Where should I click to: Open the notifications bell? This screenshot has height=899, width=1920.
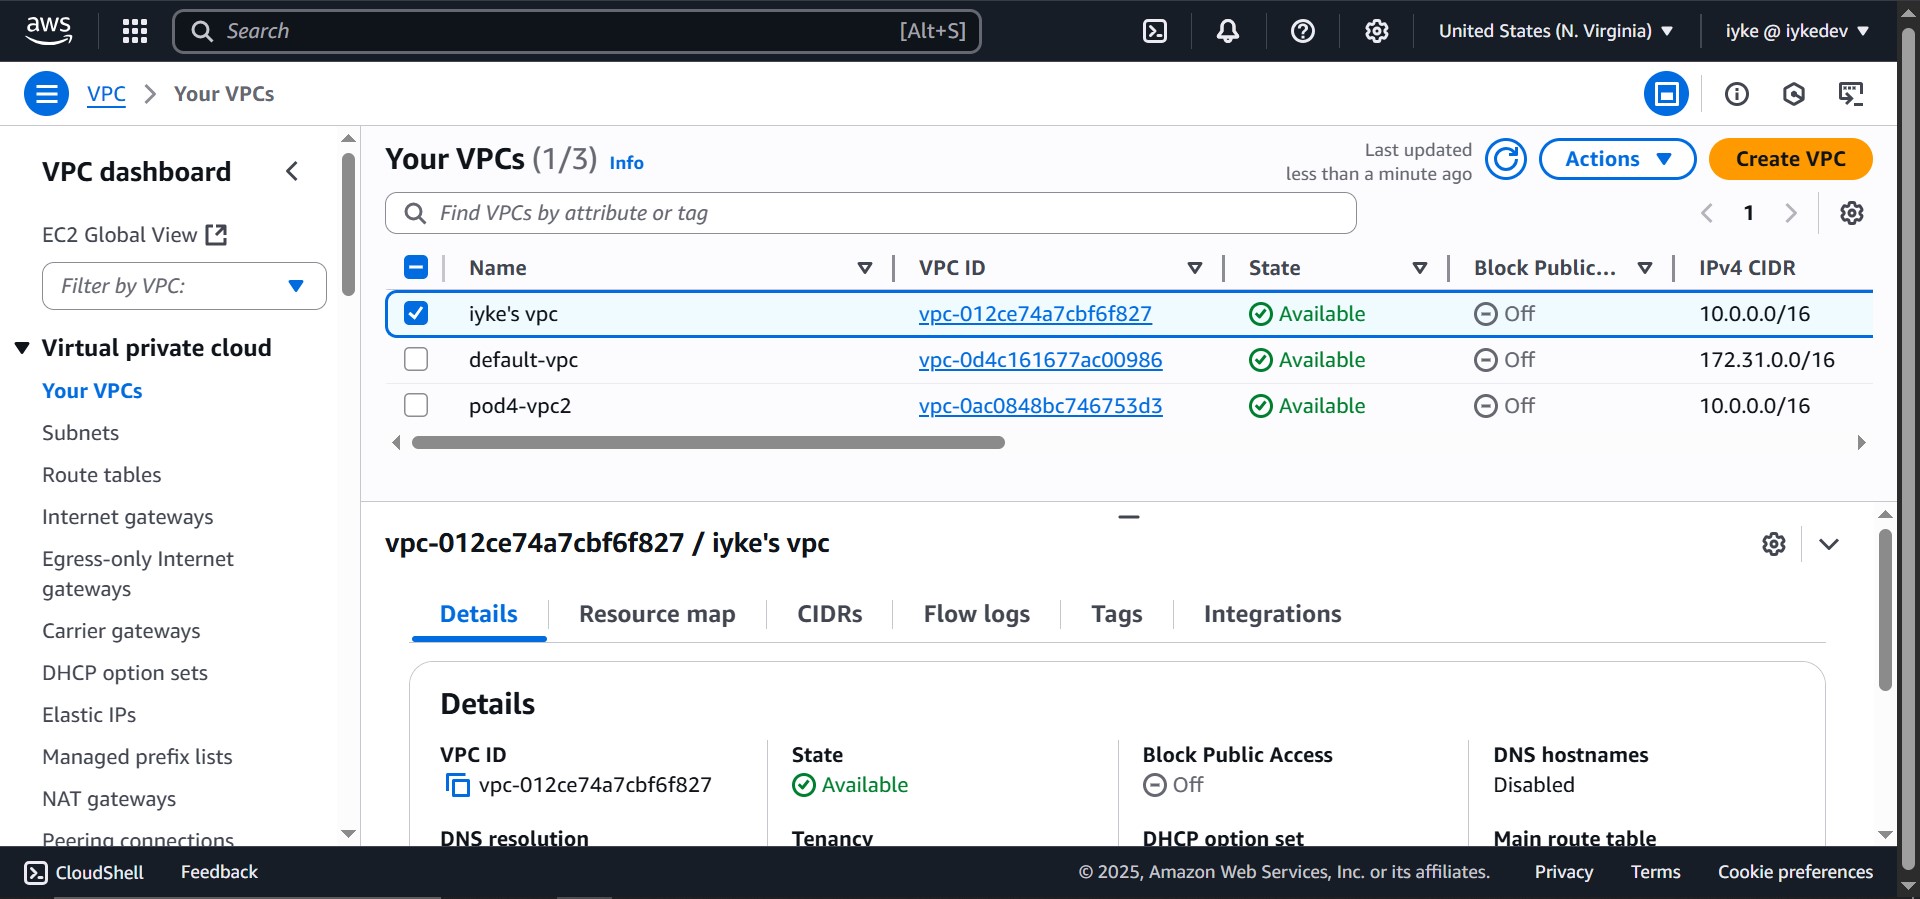tap(1227, 31)
